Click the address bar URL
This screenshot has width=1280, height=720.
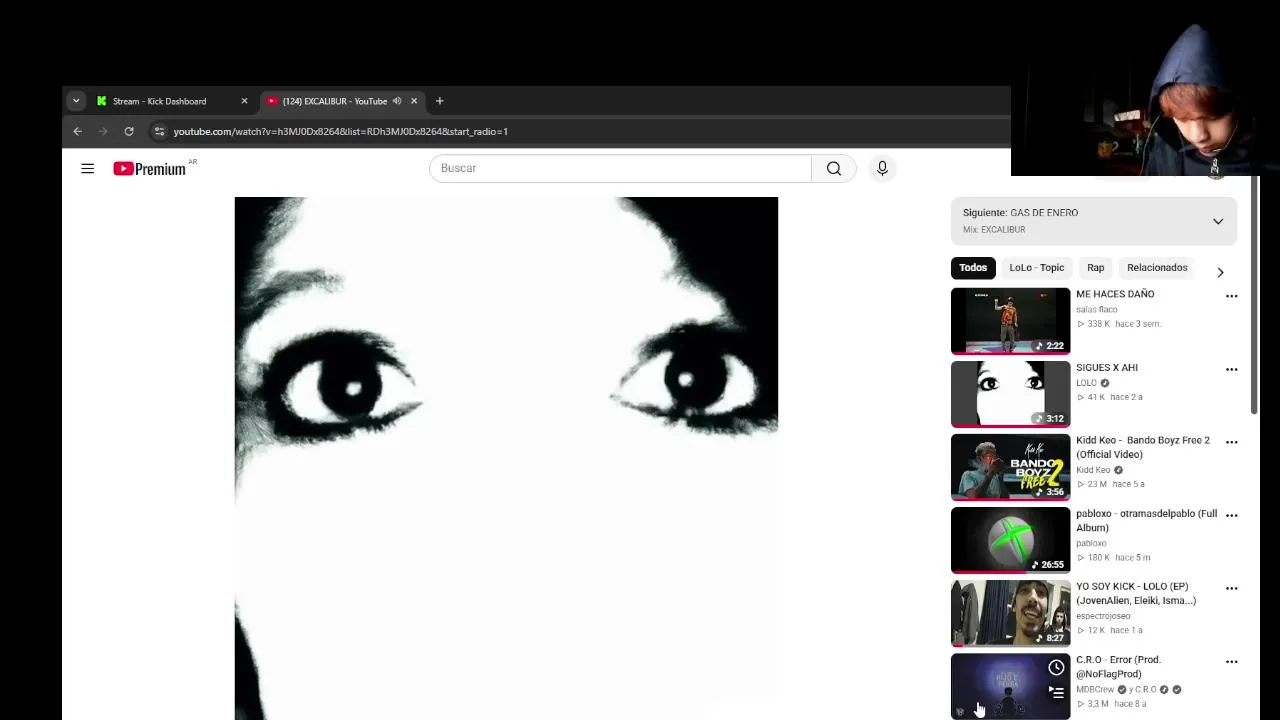[x=340, y=131]
